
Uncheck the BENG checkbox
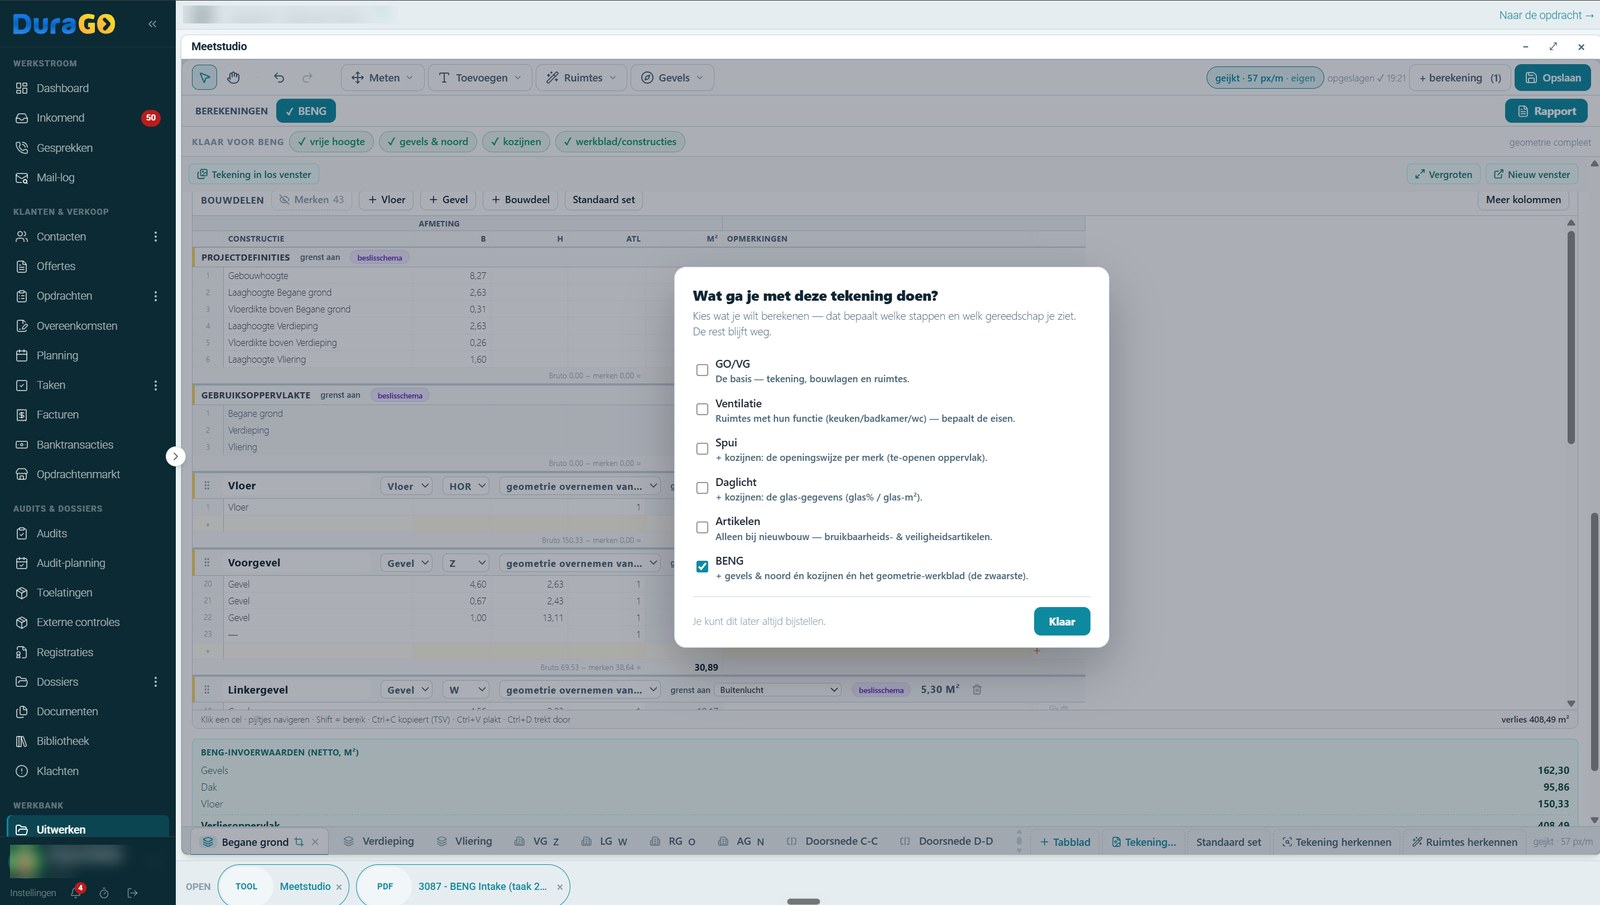(x=702, y=567)
